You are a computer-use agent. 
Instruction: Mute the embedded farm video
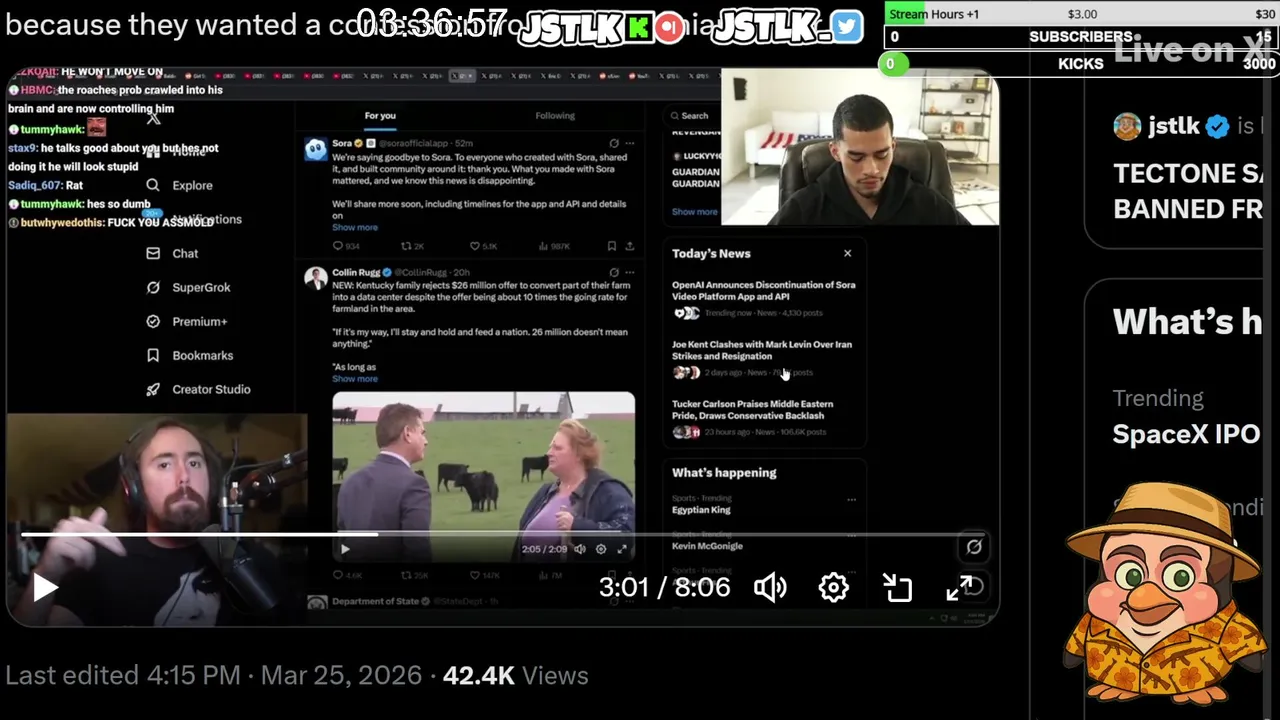(x=580, y=549)
